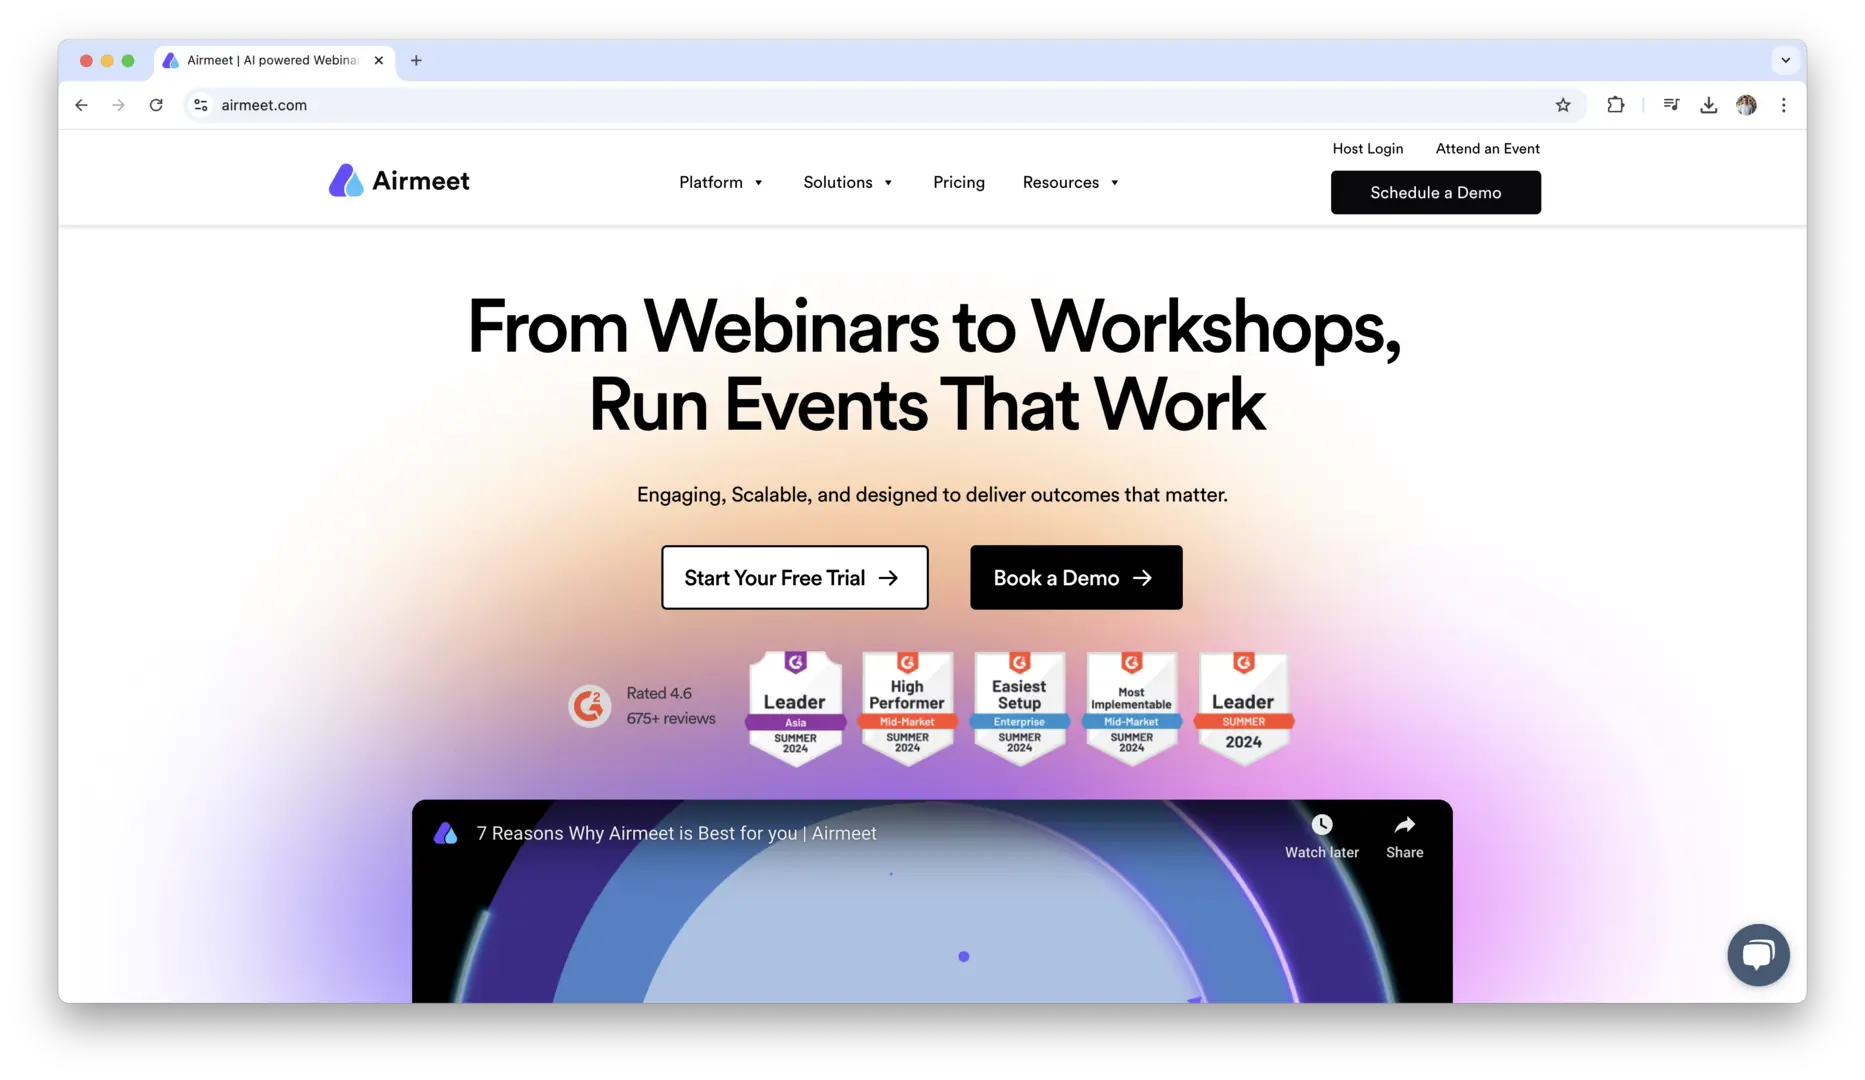This screenshot has height=1080, width=1865.
Task: Open the Chrome profile avatar
Action: [1746, 105]
